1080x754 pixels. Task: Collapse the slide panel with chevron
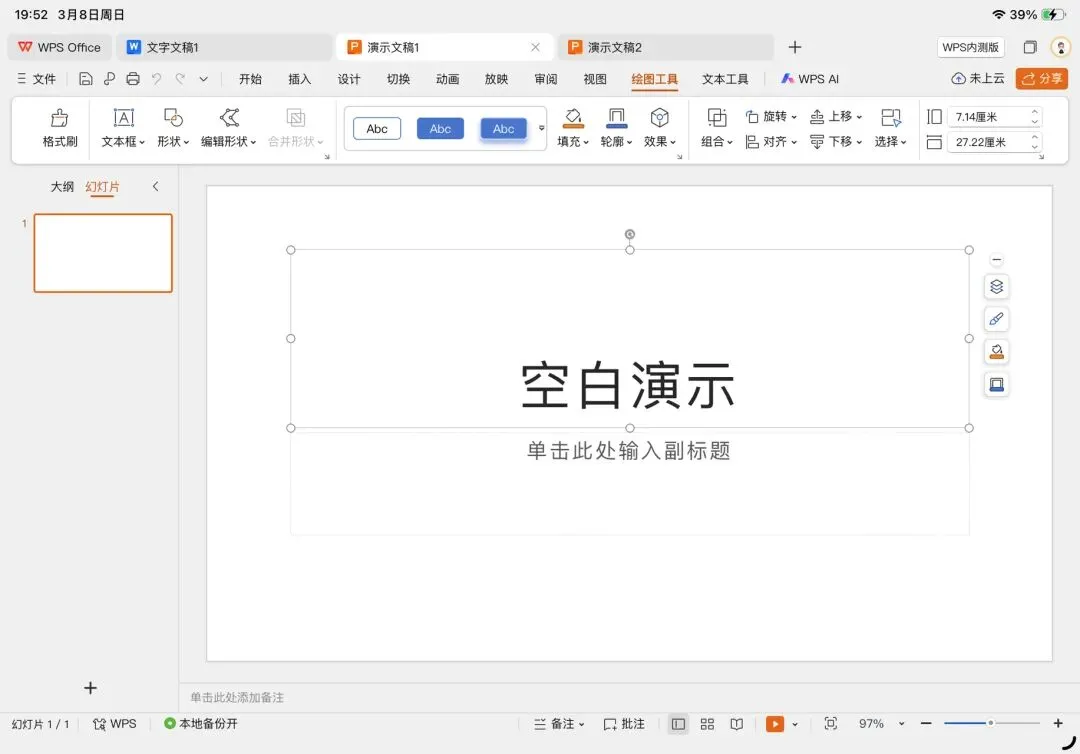click(x=156, y=186)
